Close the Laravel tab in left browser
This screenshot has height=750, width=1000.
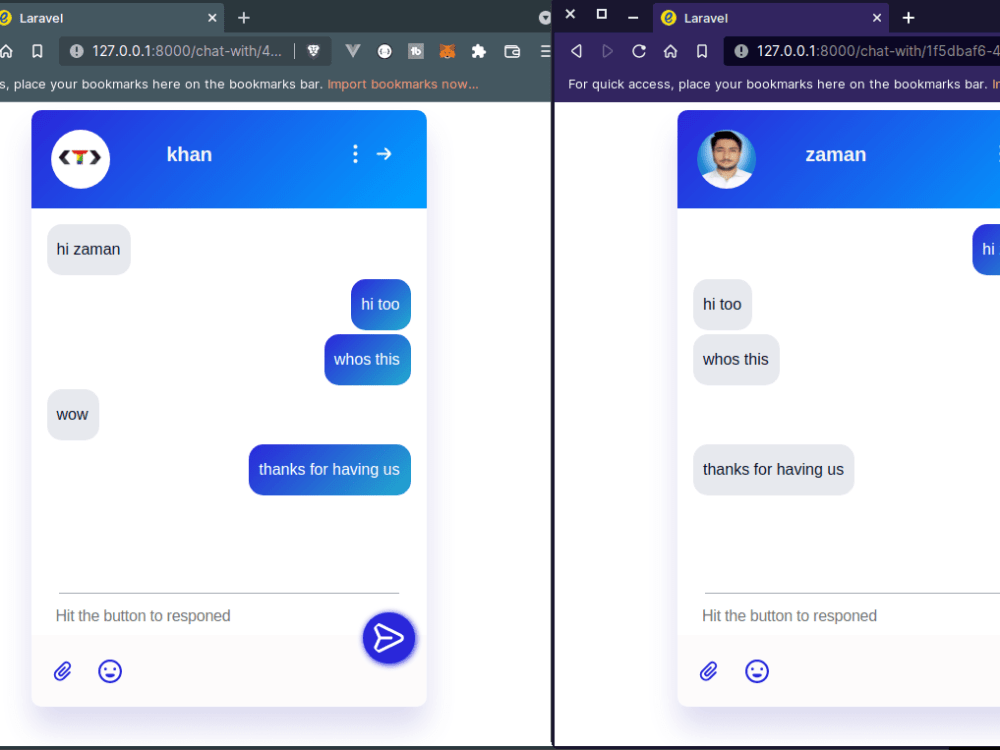pyautogui.click(x=212, y=18)
